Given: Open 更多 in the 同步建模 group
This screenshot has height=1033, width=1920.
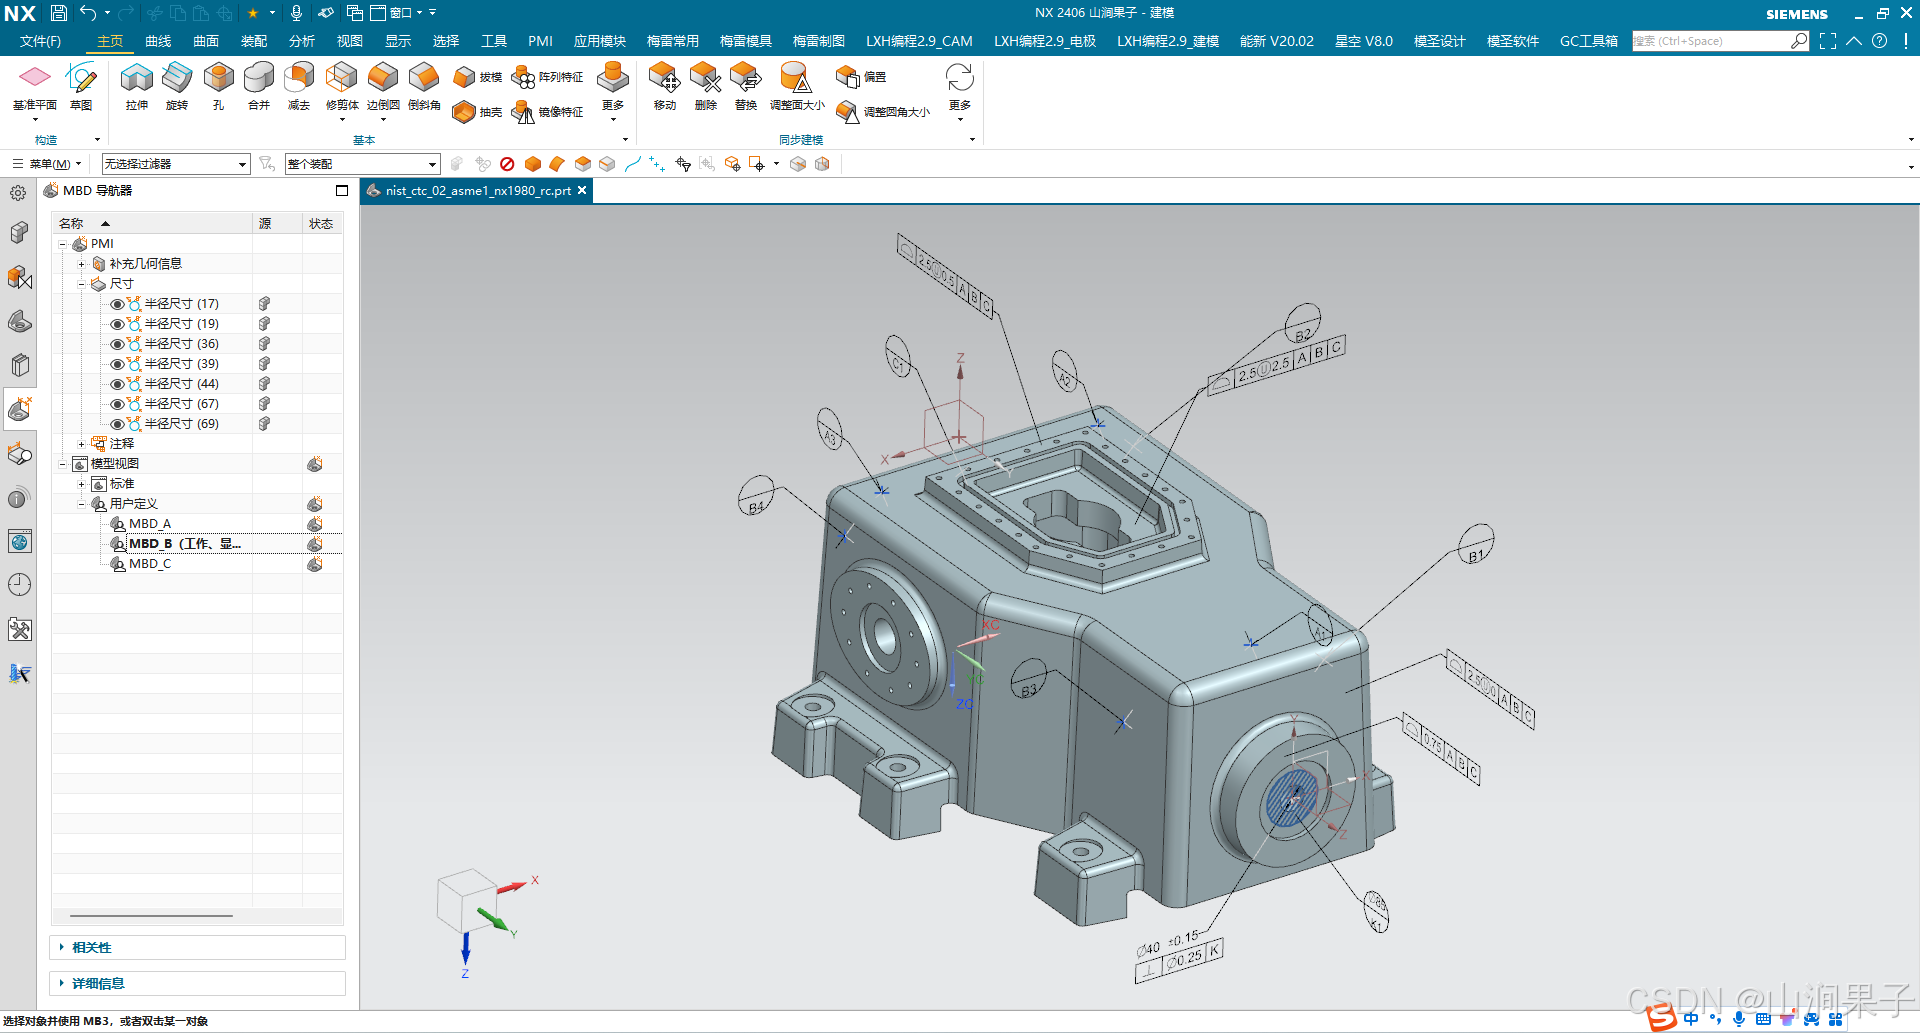Looking at the screenshot, I should [960, 90].
